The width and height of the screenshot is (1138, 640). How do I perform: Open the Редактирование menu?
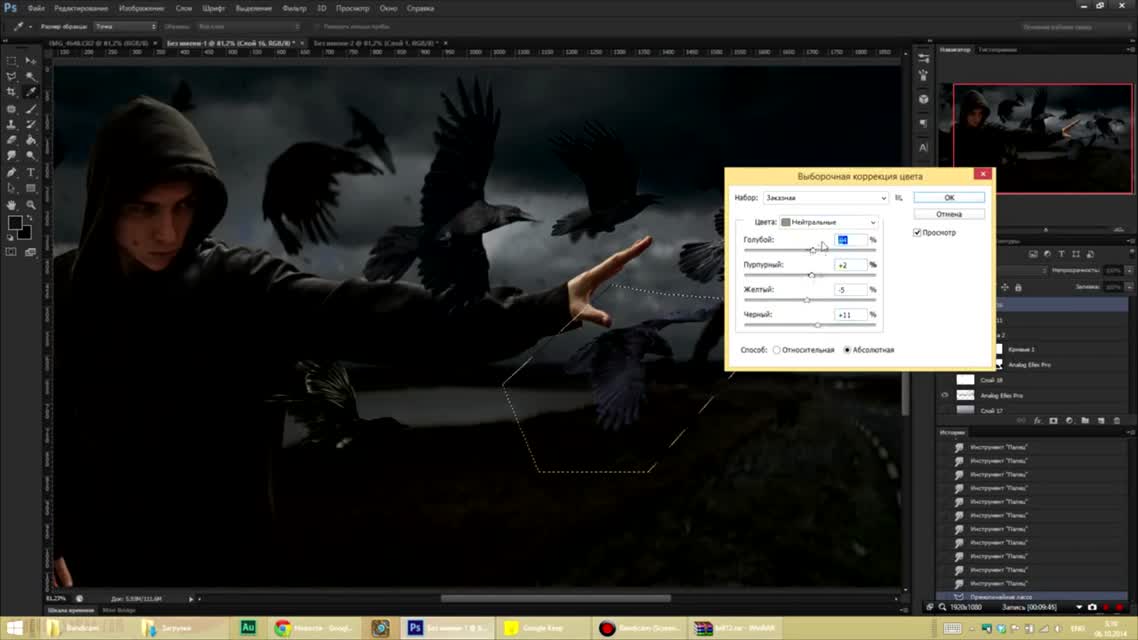pos(81,9)
